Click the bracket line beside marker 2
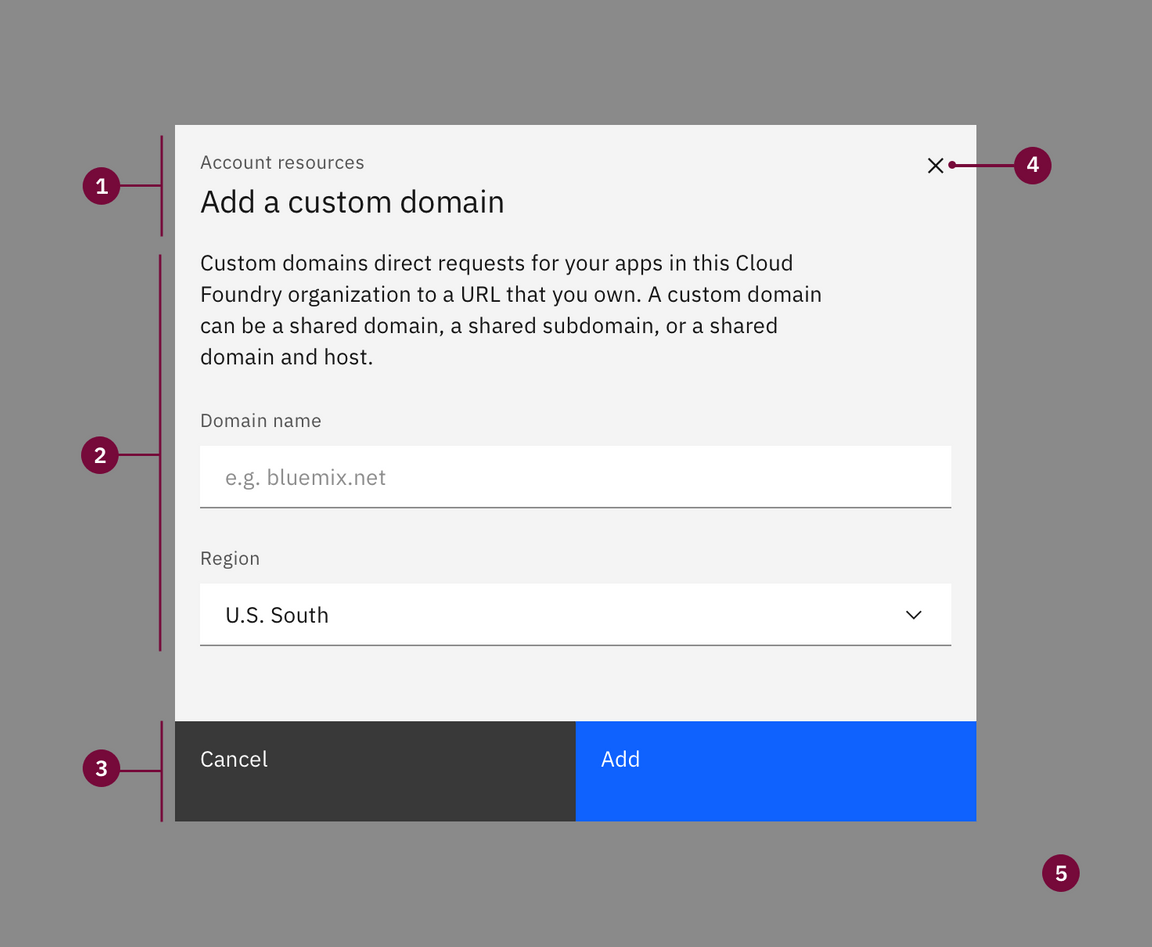1152x947 pixels. pyautogui.click(x=160, y=550)
